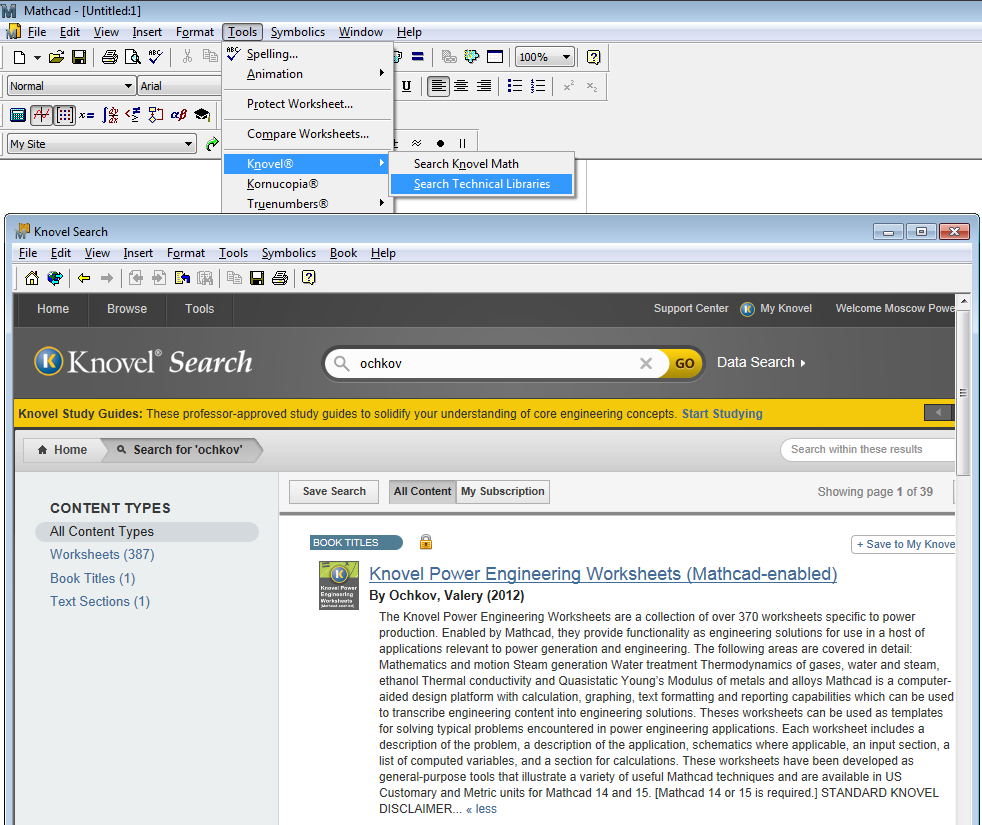Open the Evaluation toolbar x= icon
The image size is (982, 825).
point(87,115)
